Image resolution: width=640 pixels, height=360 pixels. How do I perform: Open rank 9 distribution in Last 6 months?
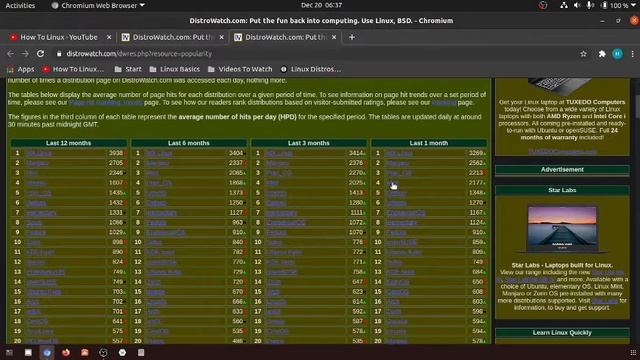click(x=166, y=233)
